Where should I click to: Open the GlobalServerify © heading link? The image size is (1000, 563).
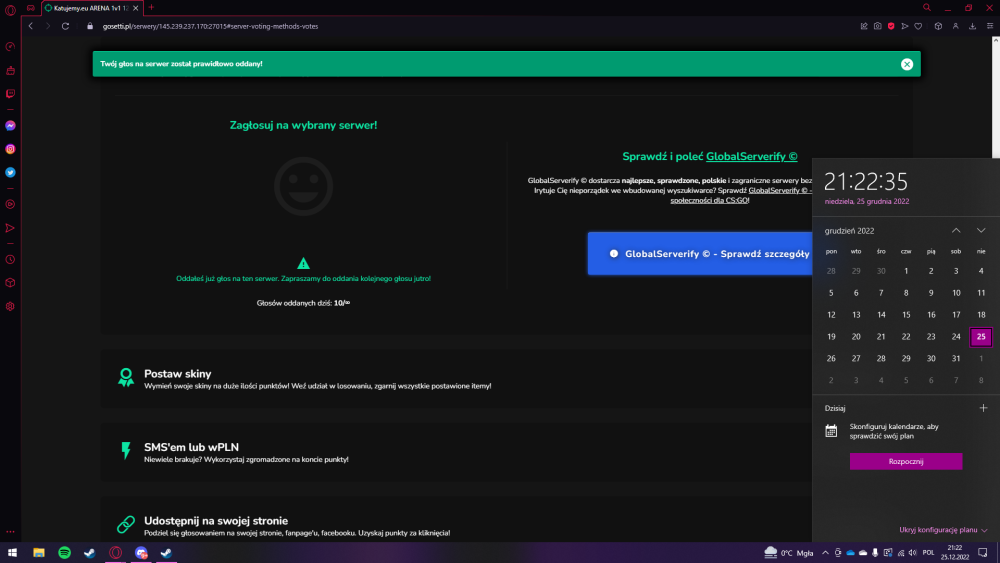pos(751,156)
